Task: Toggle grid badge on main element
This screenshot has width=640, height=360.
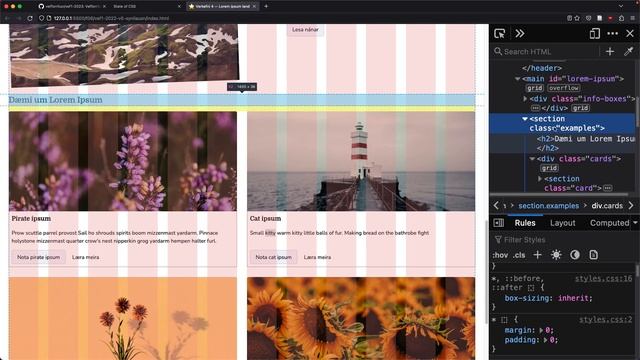Action: click(x=534, y=88)
